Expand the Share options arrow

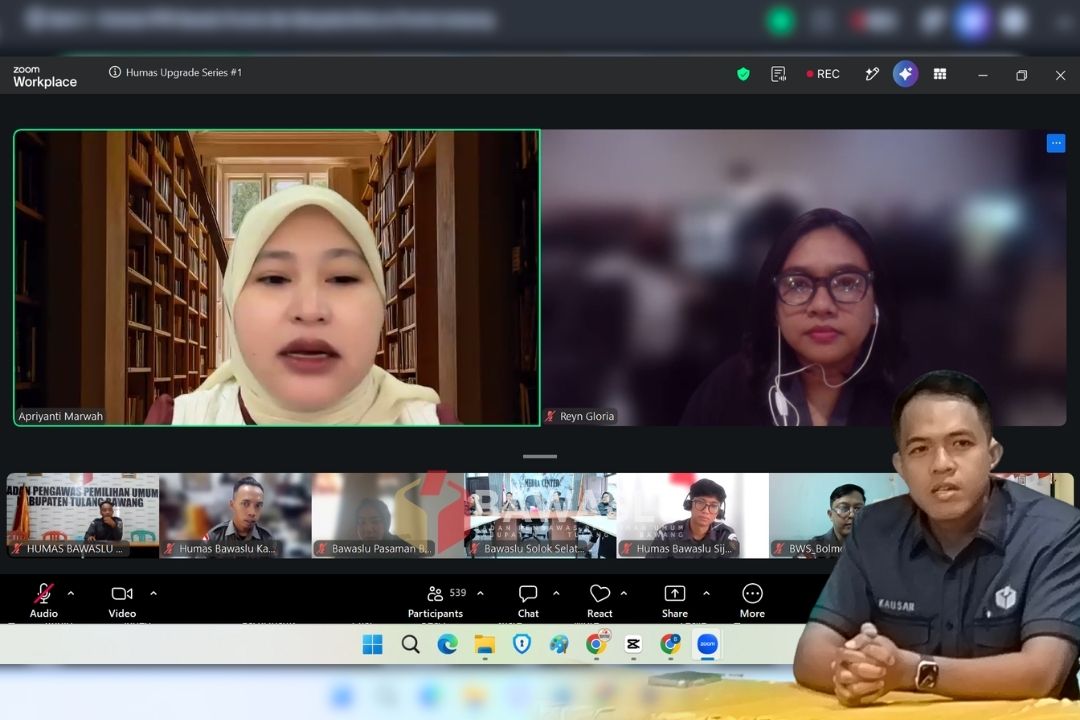coord(707,593)
